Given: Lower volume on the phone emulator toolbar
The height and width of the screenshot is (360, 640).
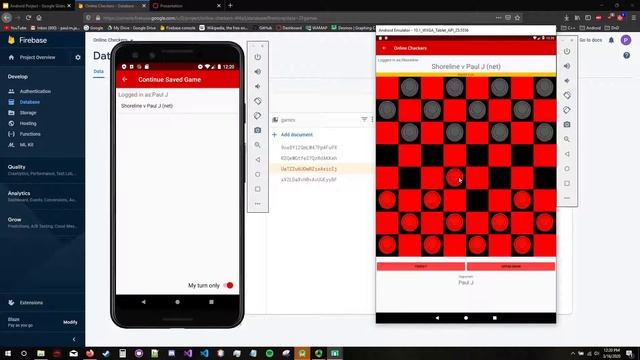Looking at the screenshot, I should (258, 87).
